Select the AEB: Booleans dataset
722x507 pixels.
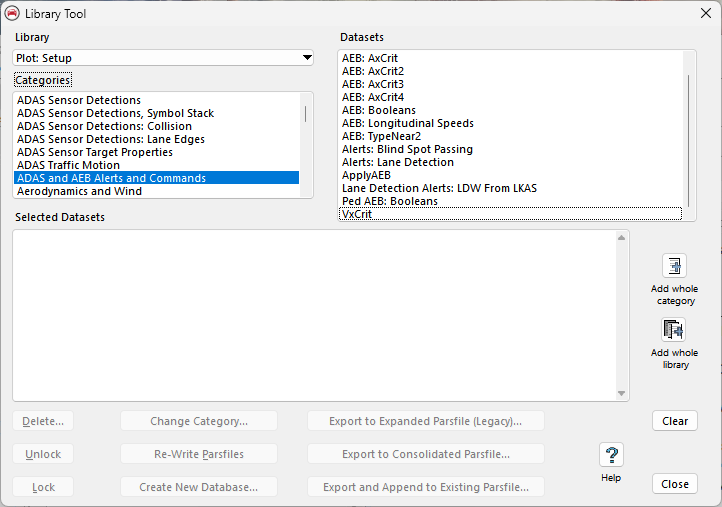[x=378, y=110]
